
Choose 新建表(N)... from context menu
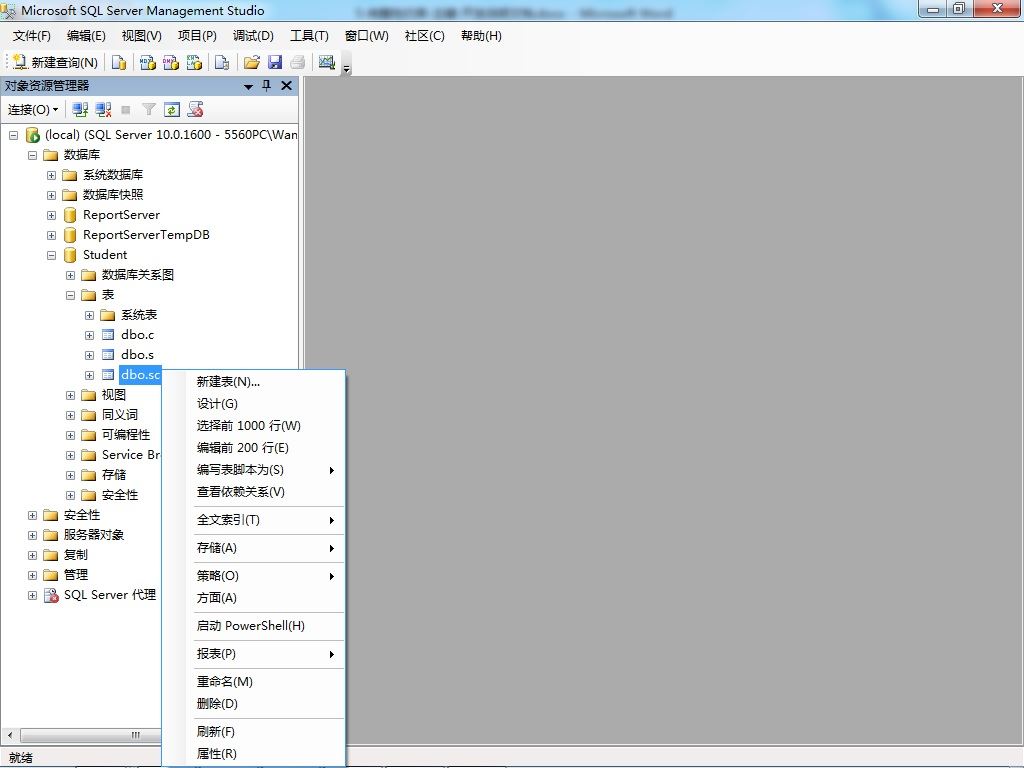point(253,381)
